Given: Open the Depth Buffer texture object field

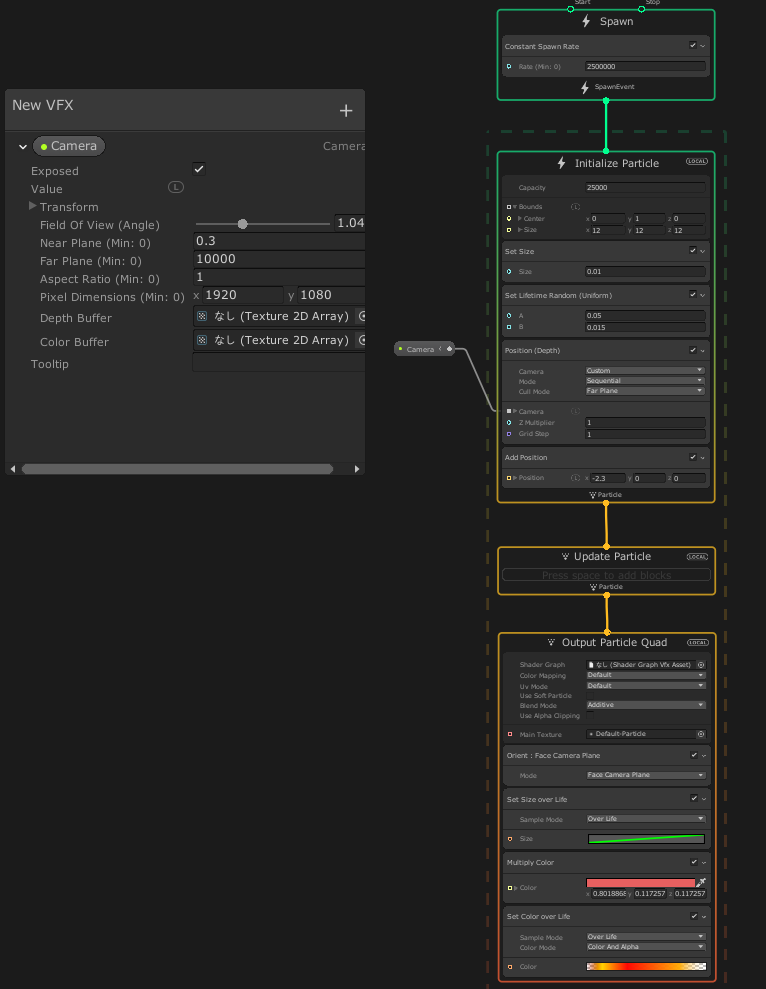Looking at the screenshot, I should pyautogui.click(x=274, y=316).
